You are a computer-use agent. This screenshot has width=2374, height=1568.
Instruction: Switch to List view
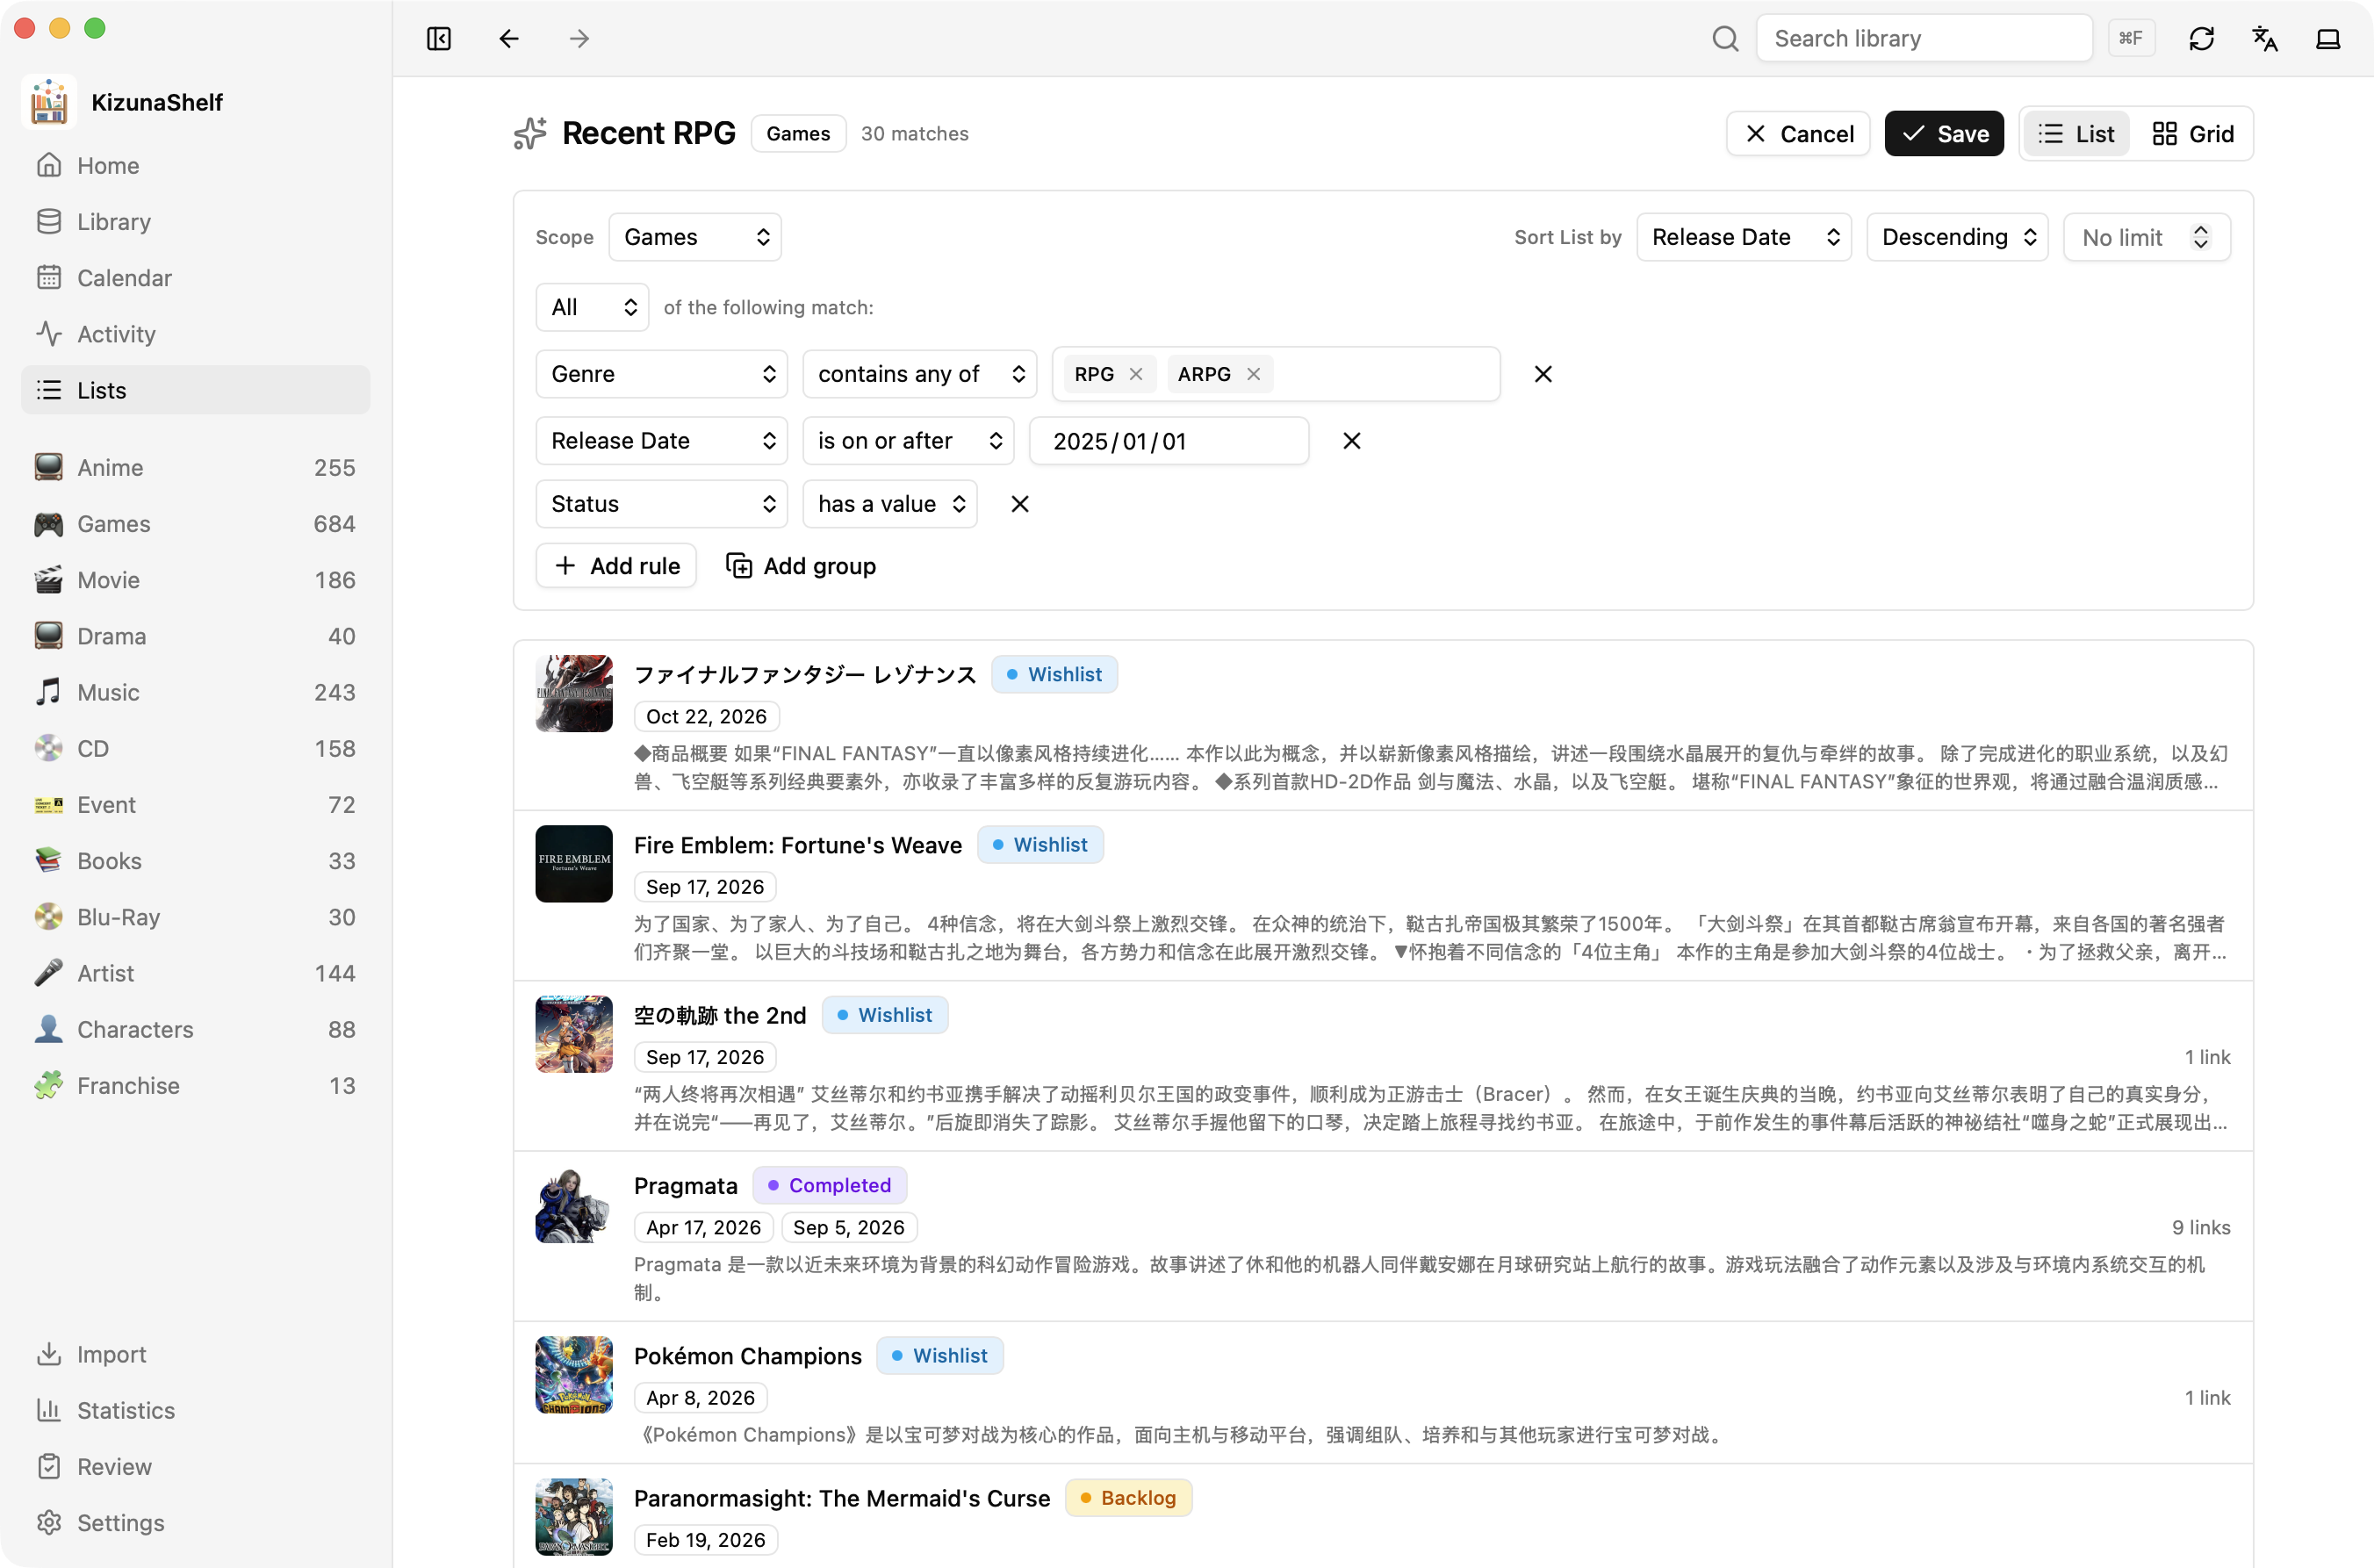[x=2076, y=134]
